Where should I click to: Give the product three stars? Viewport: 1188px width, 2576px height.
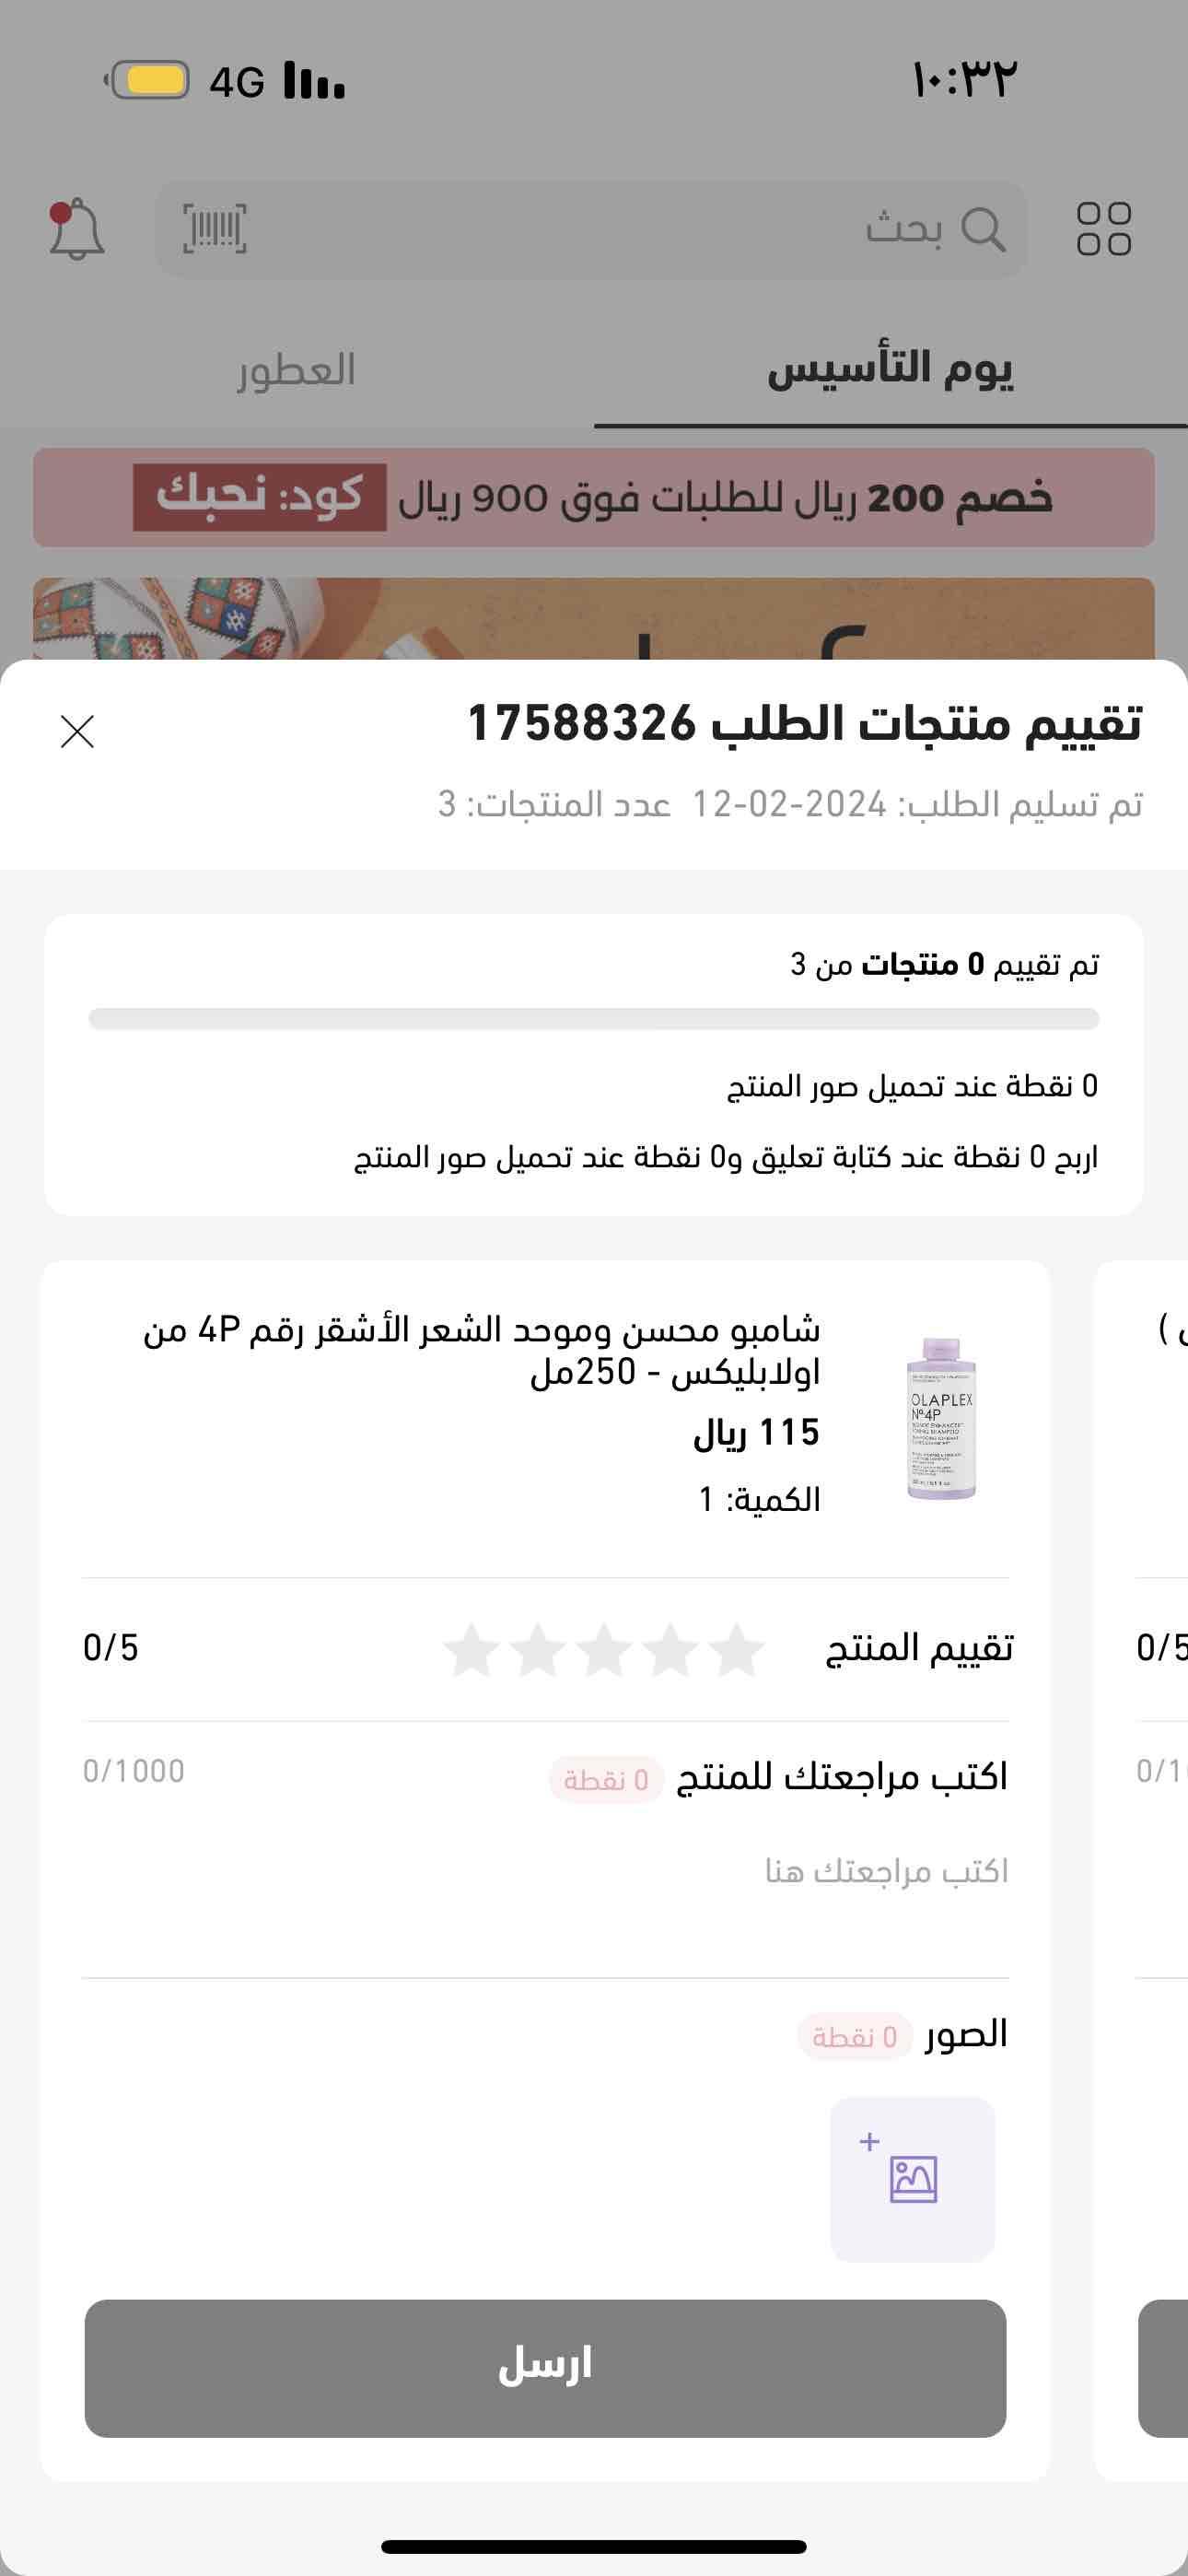(x=605, y=1650)
